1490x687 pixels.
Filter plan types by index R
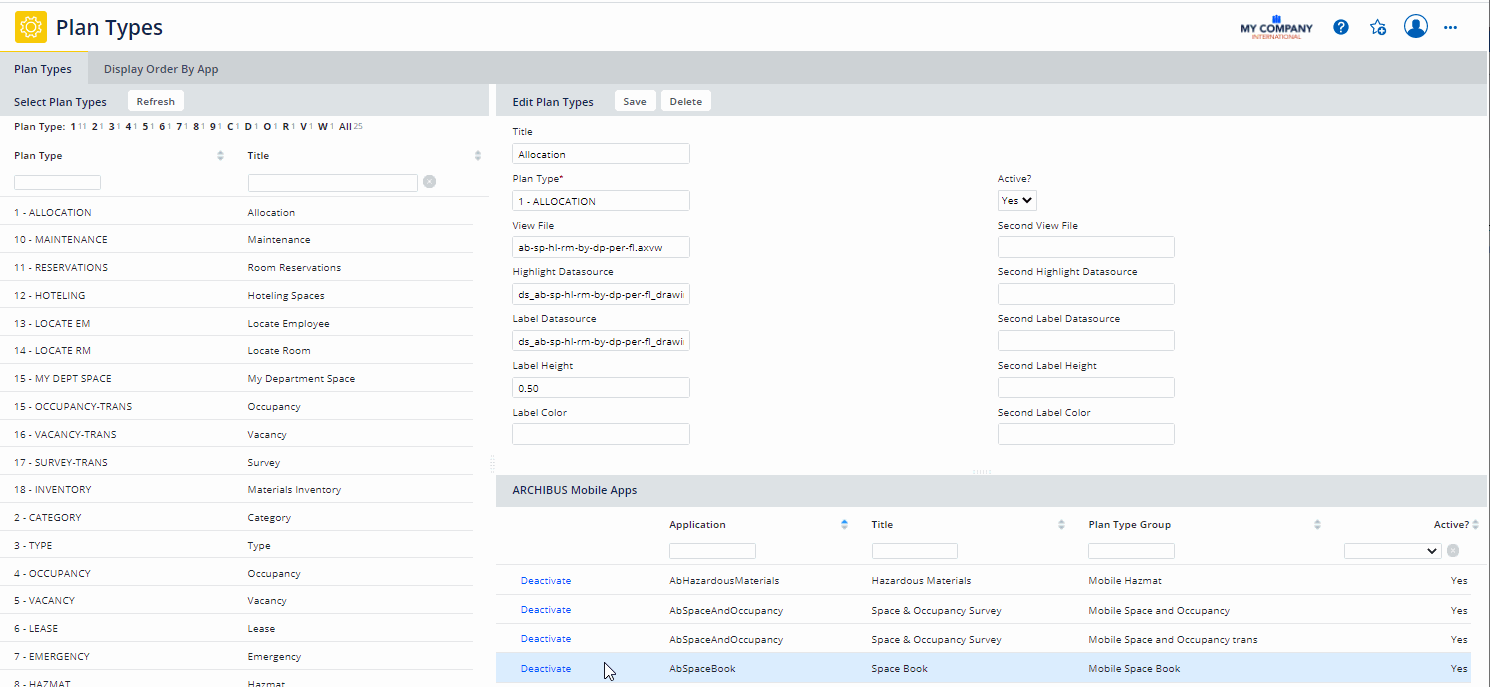(285, 127)
